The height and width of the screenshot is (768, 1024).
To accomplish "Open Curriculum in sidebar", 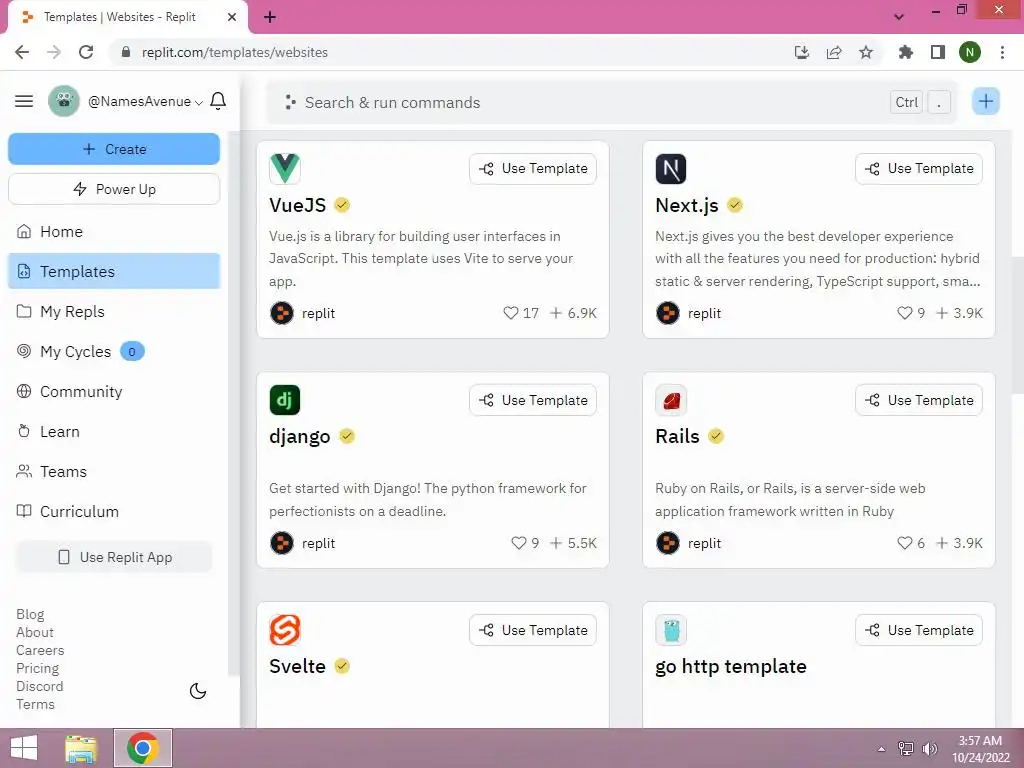I will (114, 511).
